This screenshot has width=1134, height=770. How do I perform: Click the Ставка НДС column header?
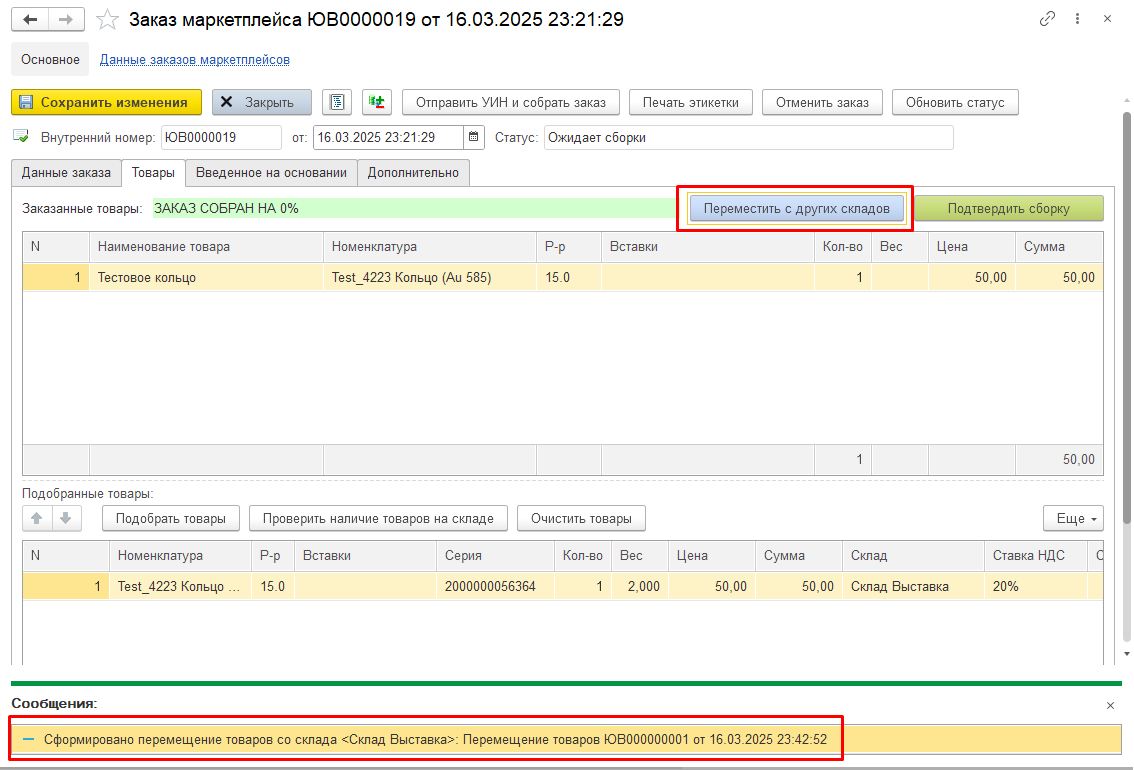coord(1036,555)
